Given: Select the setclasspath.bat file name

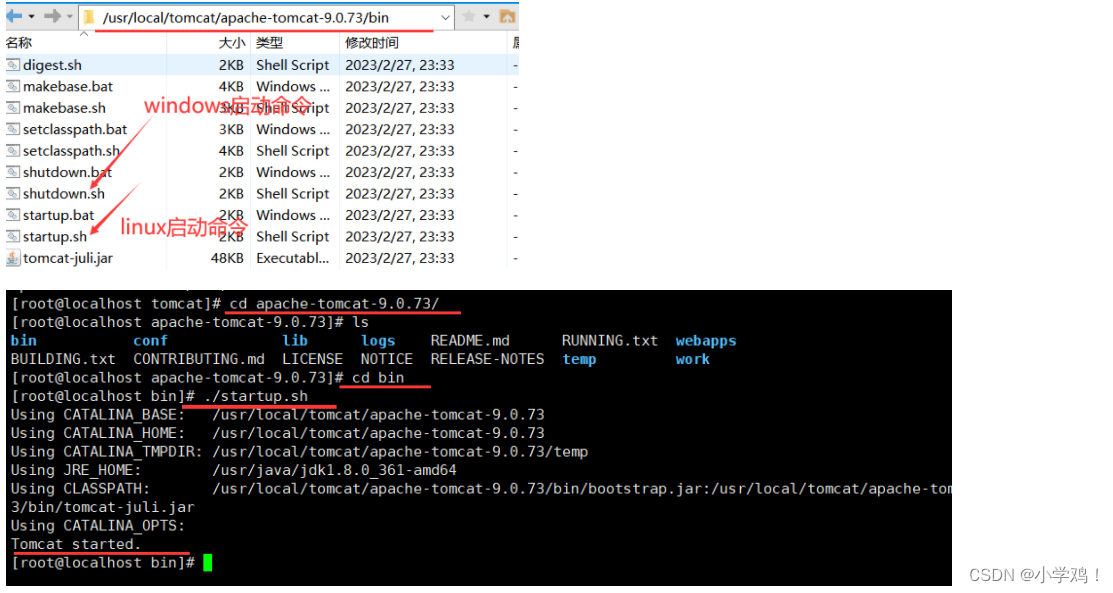Looking at the screenshot, I should (75, 129).
